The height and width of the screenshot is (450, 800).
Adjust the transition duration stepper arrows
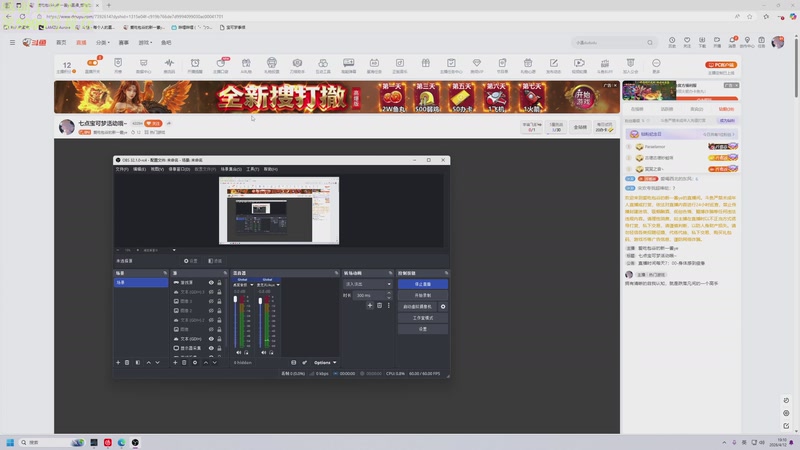(x=389, y=295)
